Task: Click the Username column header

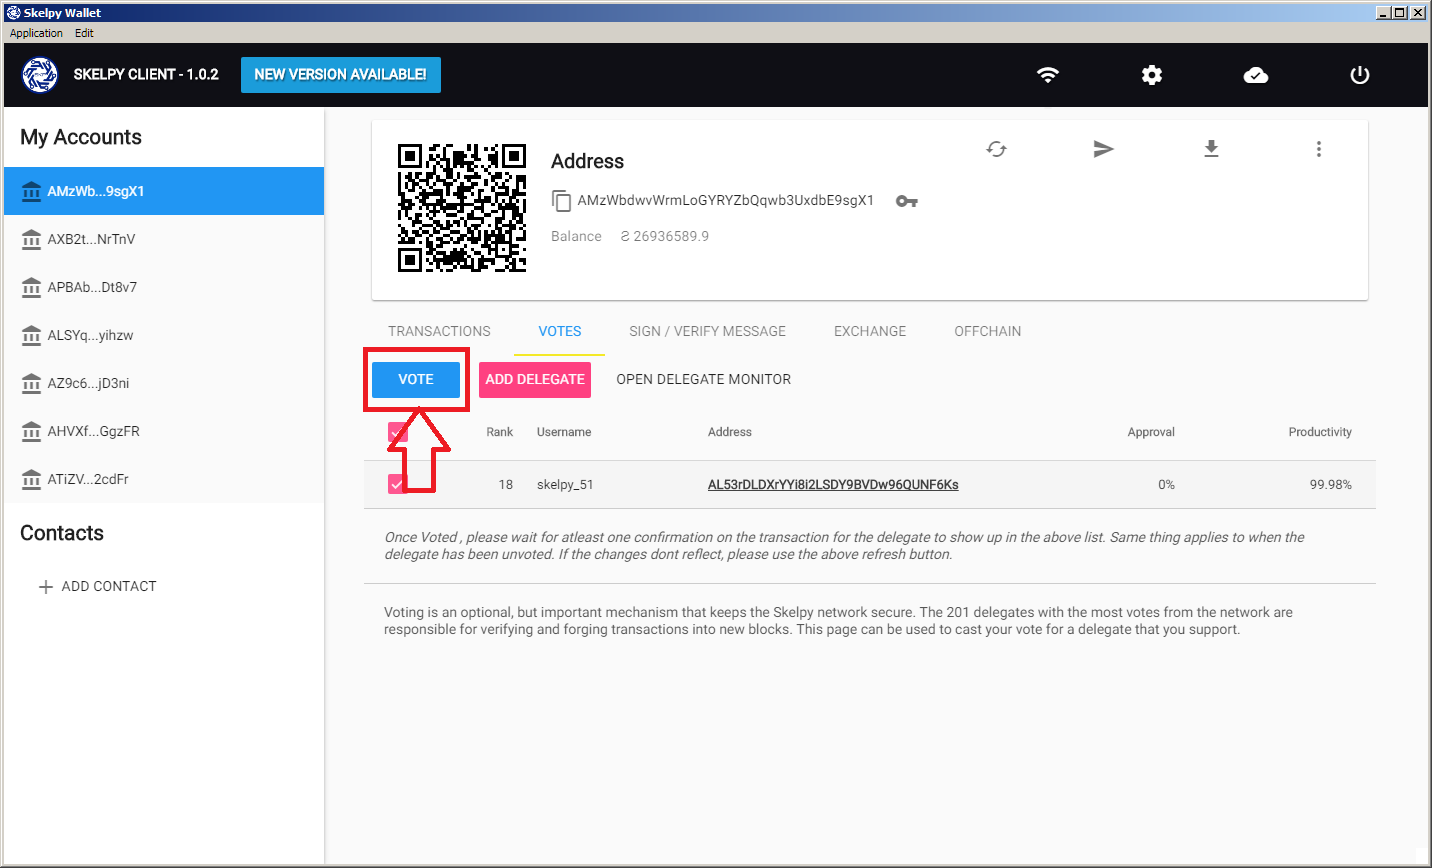Action: coord(564,432)
